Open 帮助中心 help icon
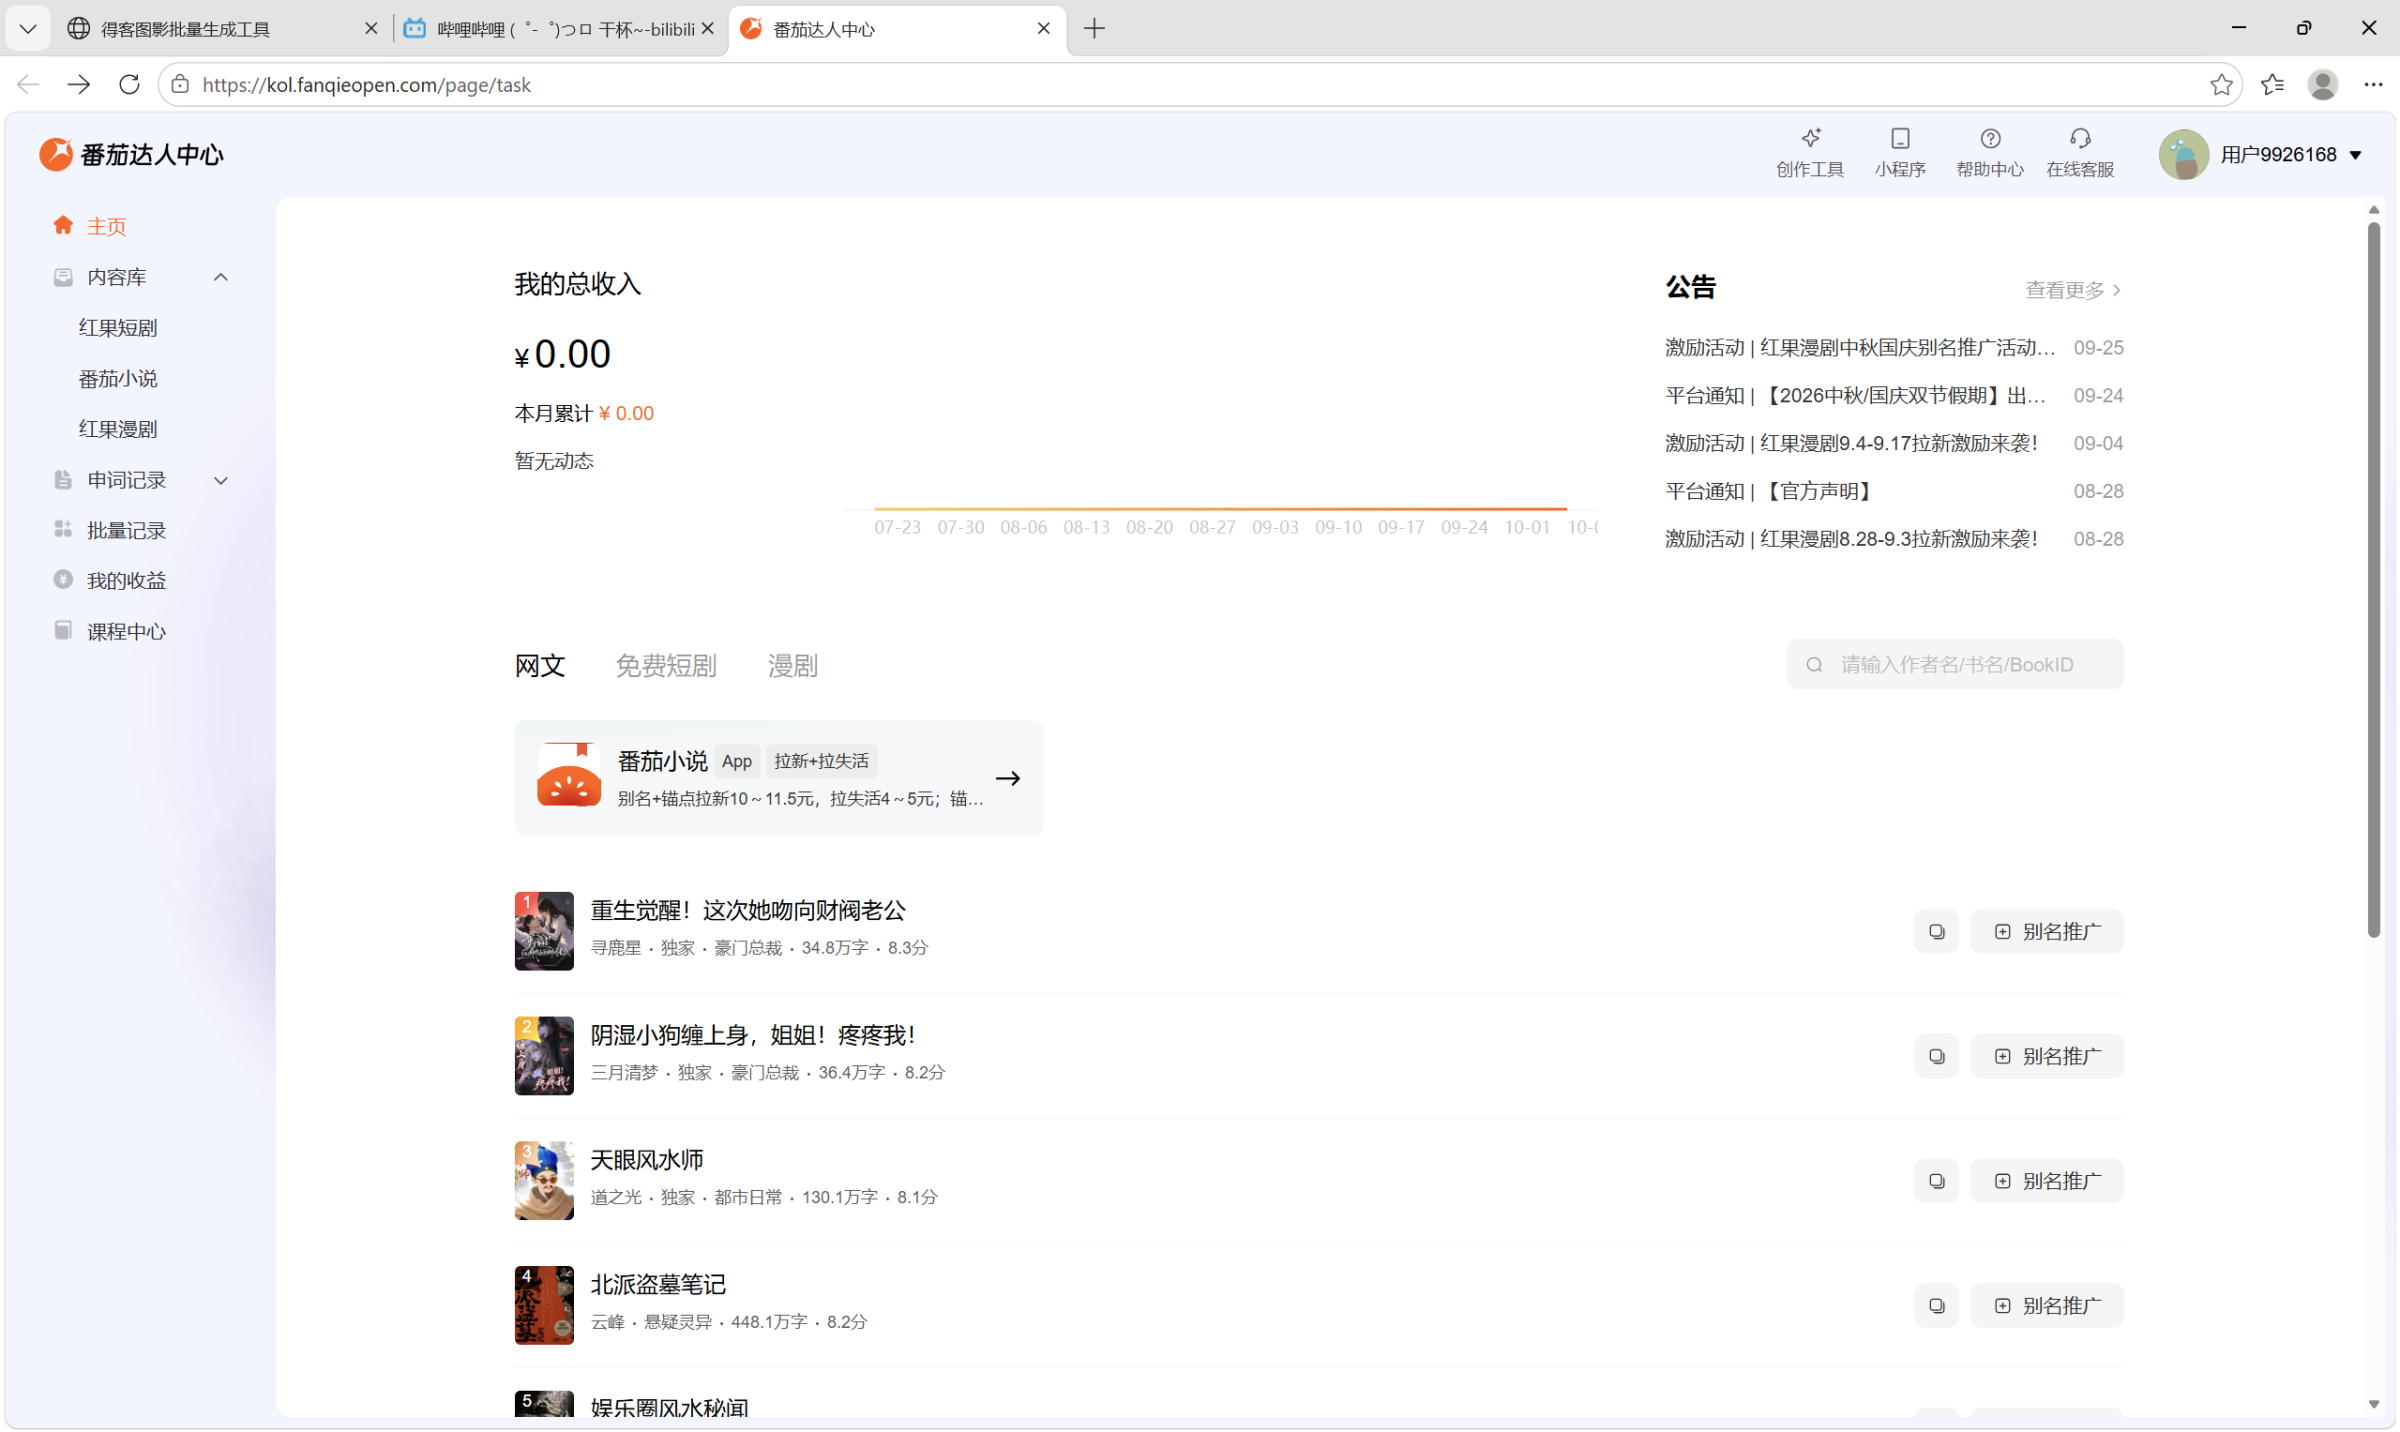 point(1989,152)
